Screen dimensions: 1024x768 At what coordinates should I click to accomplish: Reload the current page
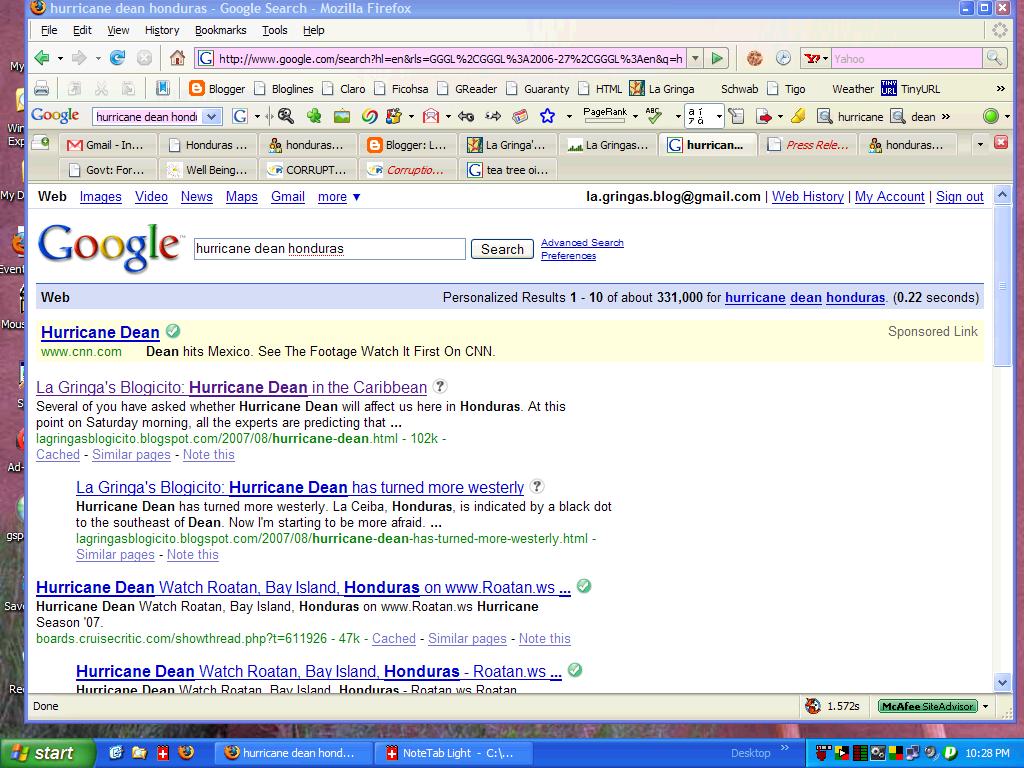(118, 58)
